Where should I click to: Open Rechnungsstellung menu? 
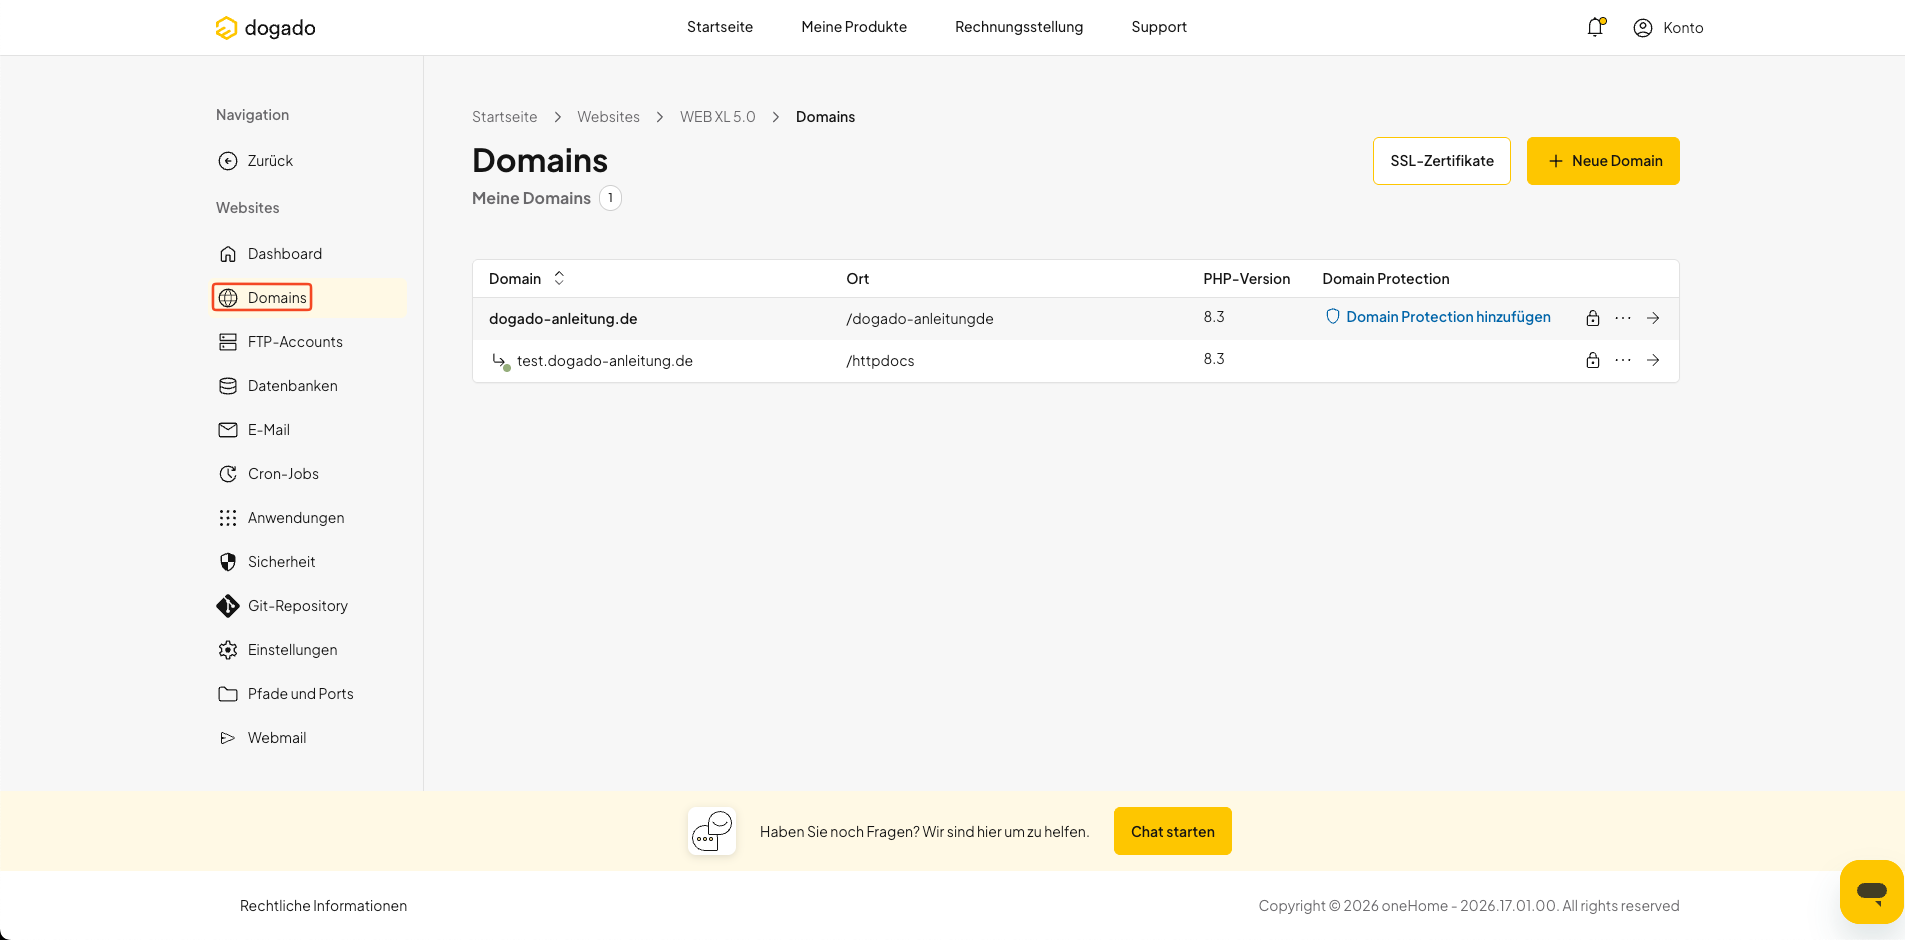click(x=1019, y=27)
